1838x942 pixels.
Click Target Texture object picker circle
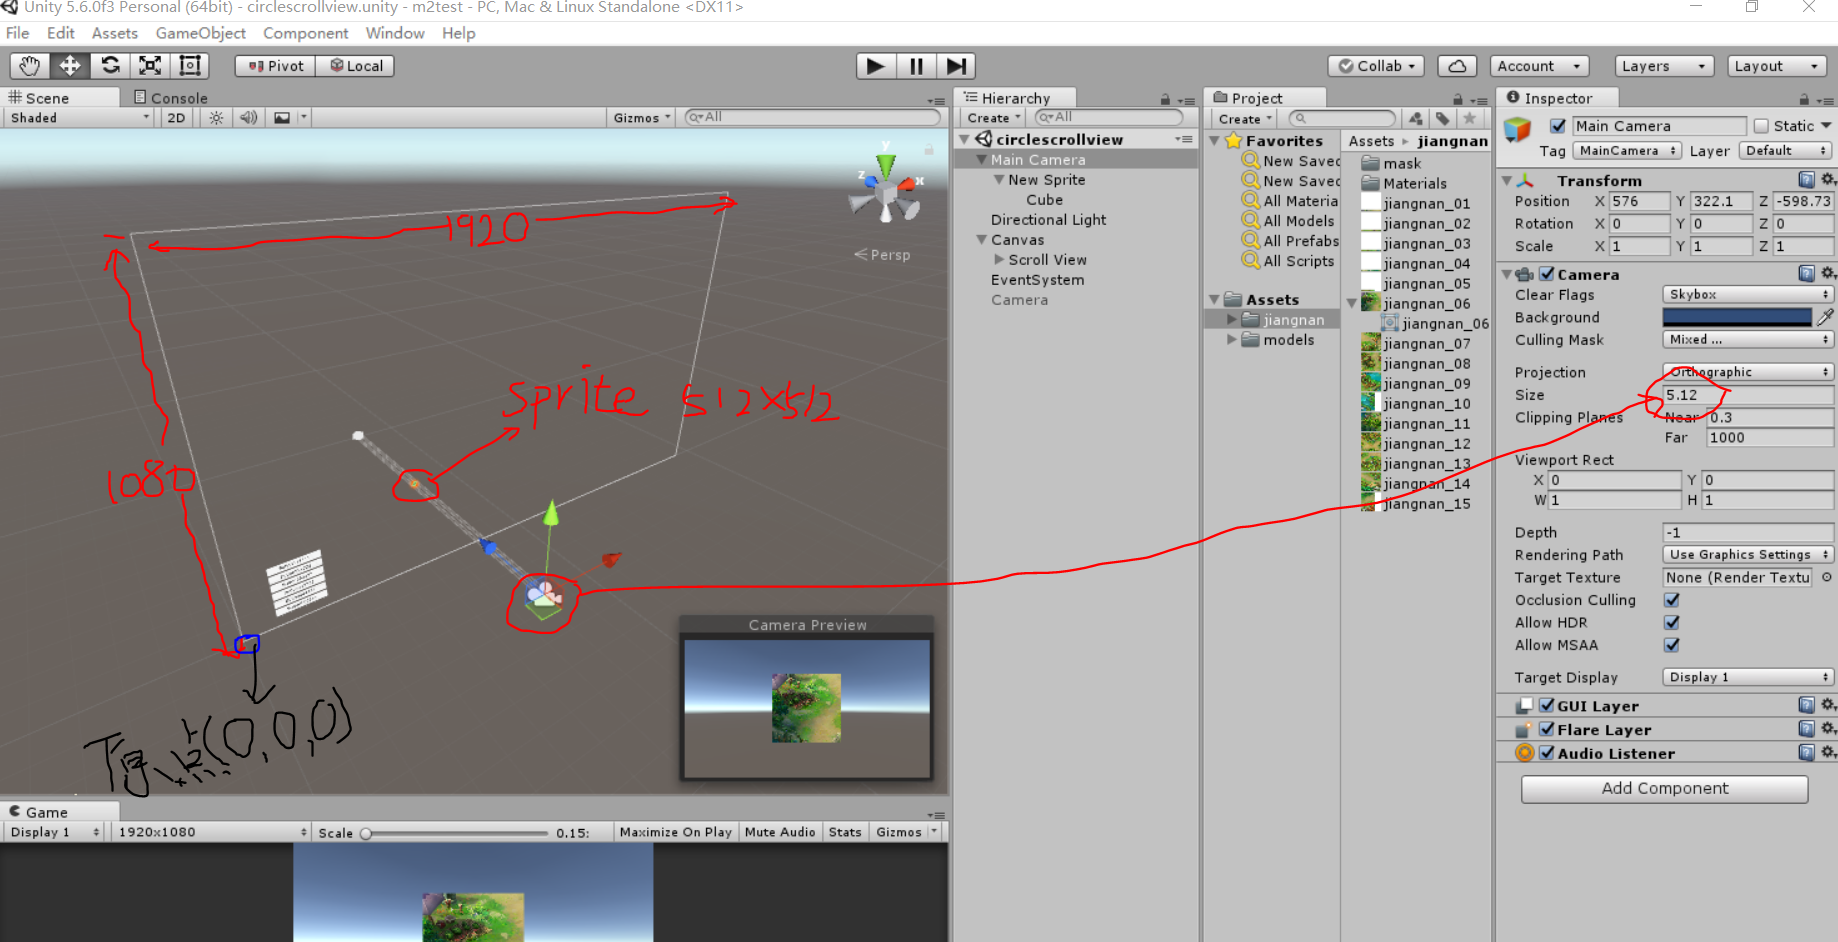[x=1826, y=577]
